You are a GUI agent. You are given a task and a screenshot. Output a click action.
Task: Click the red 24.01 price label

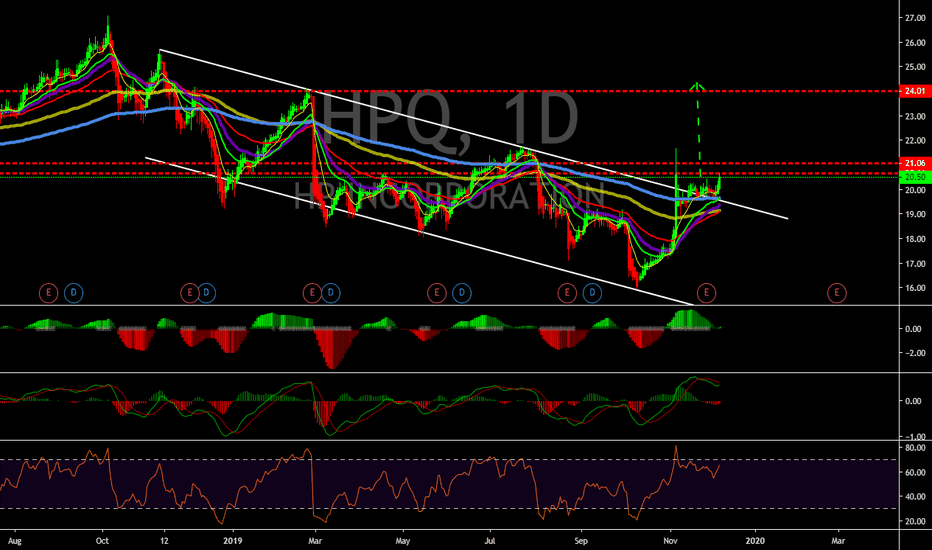click(915, 92)
